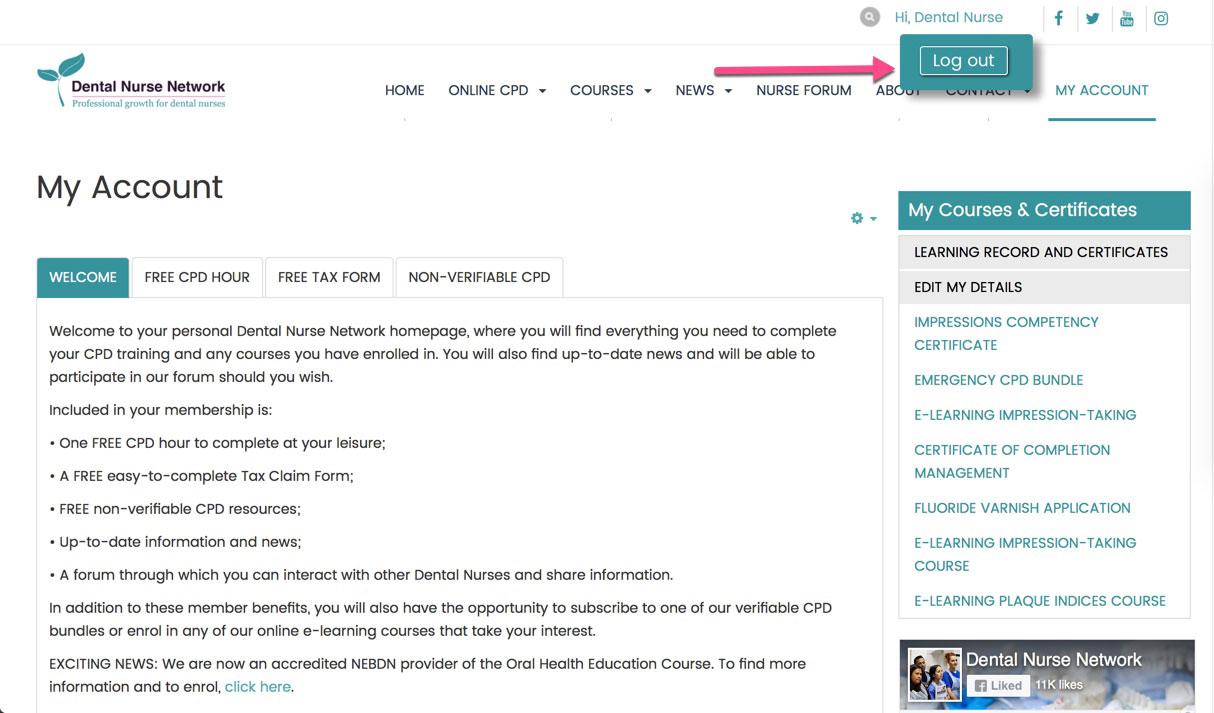Click the Facebook Liked button

[998, 685]
